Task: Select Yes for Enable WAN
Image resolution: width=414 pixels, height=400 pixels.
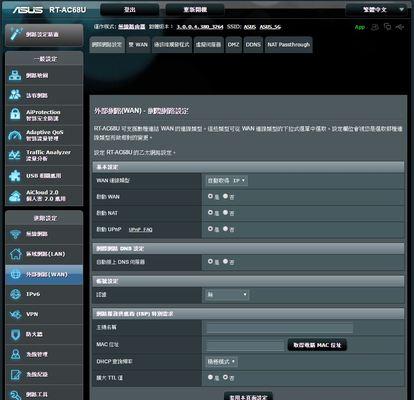Action: pos(210,196)
